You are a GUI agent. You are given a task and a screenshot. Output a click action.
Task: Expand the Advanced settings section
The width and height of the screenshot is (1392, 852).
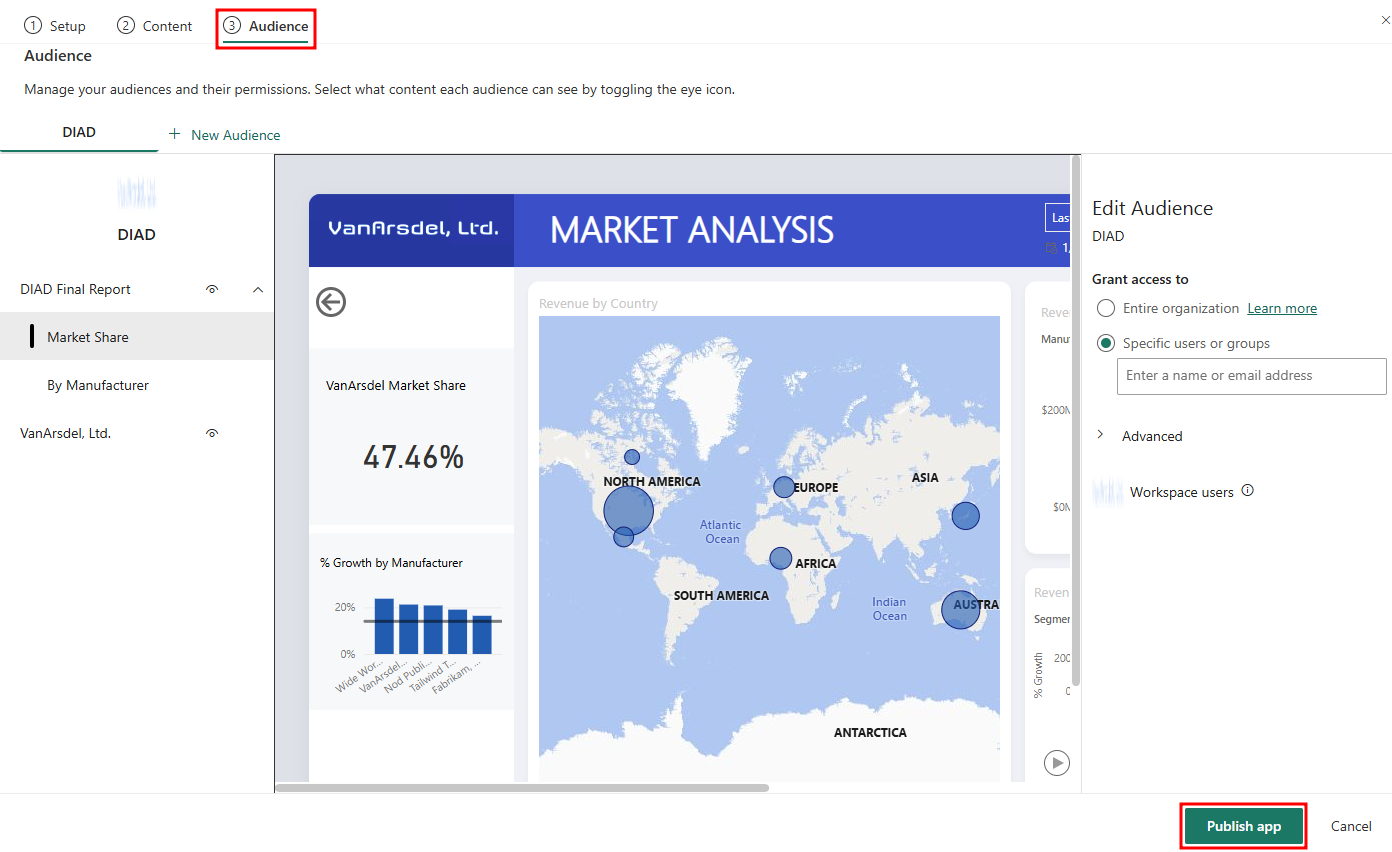(1101, 435)
